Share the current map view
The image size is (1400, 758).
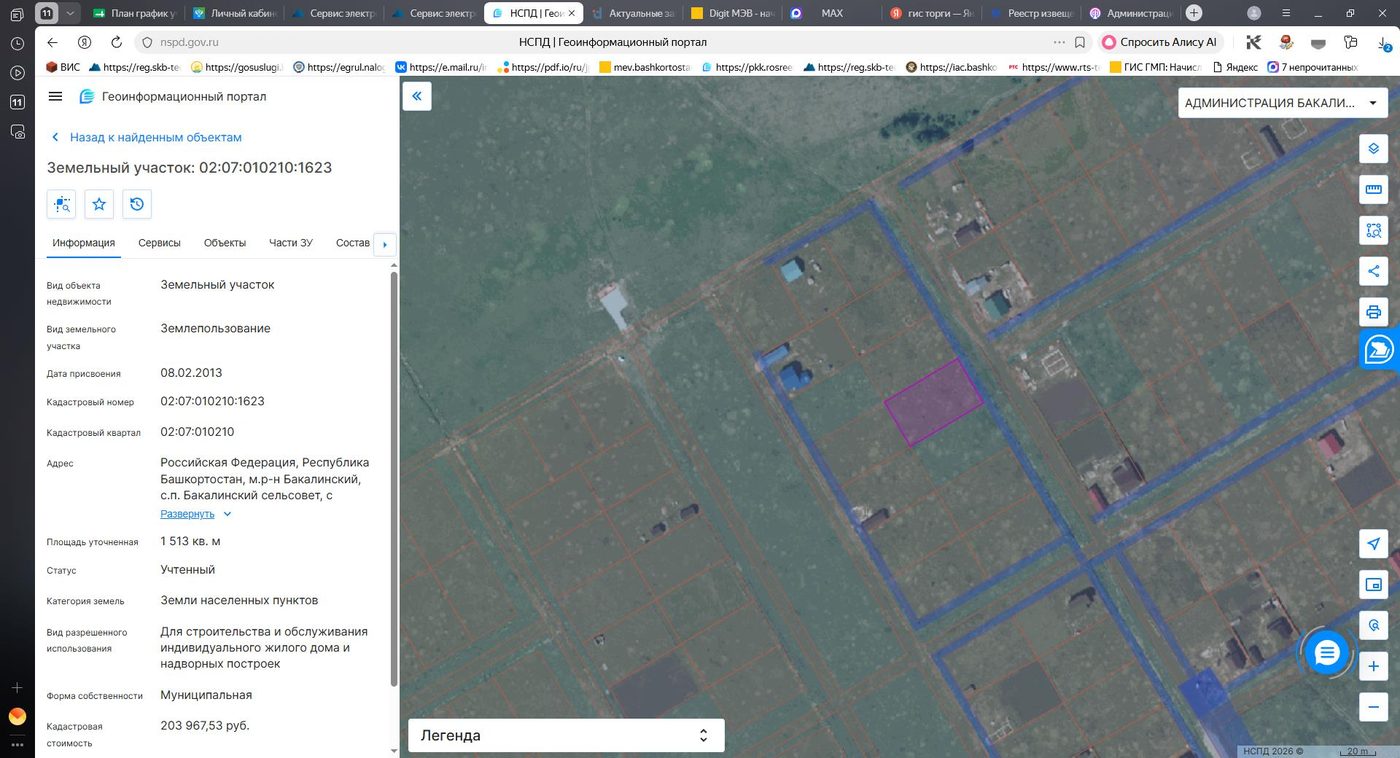point(1373,271)
